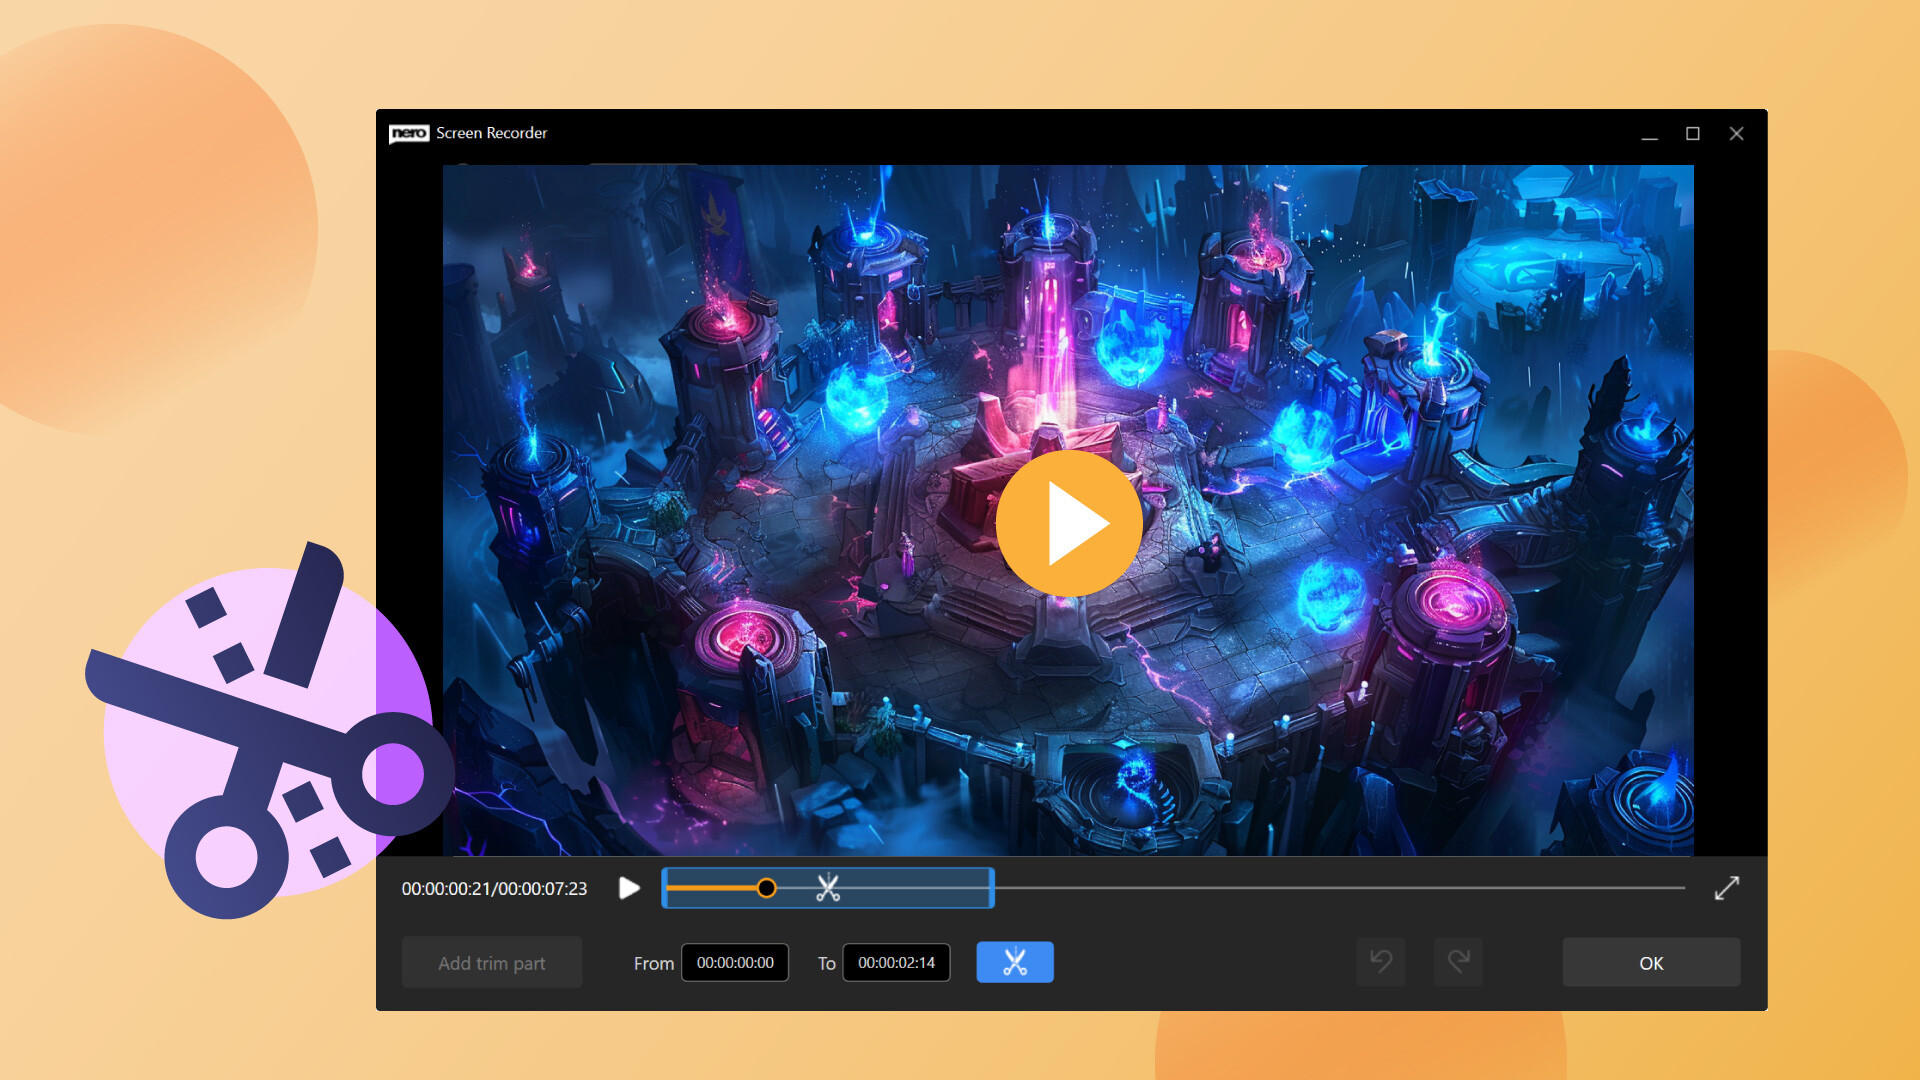Edit the From timecode 00:00:00:00
1920x1080 pixels.
tap(735, 962)
